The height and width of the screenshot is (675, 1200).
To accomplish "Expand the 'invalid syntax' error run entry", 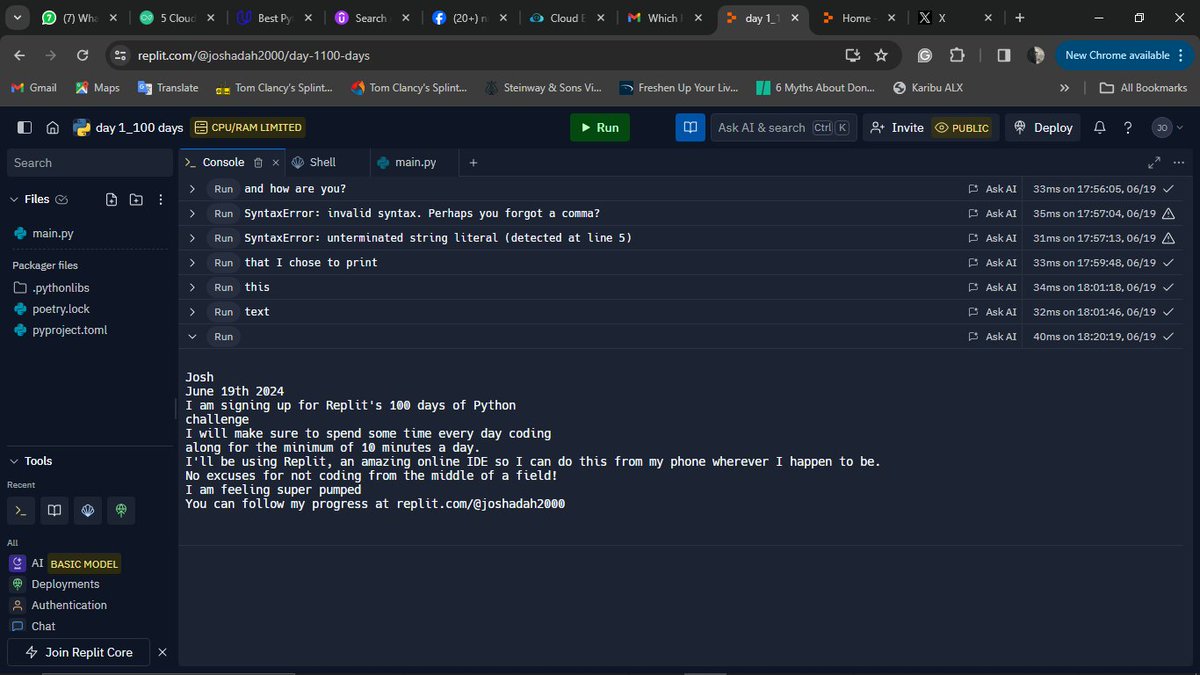I will pos(192,213).
